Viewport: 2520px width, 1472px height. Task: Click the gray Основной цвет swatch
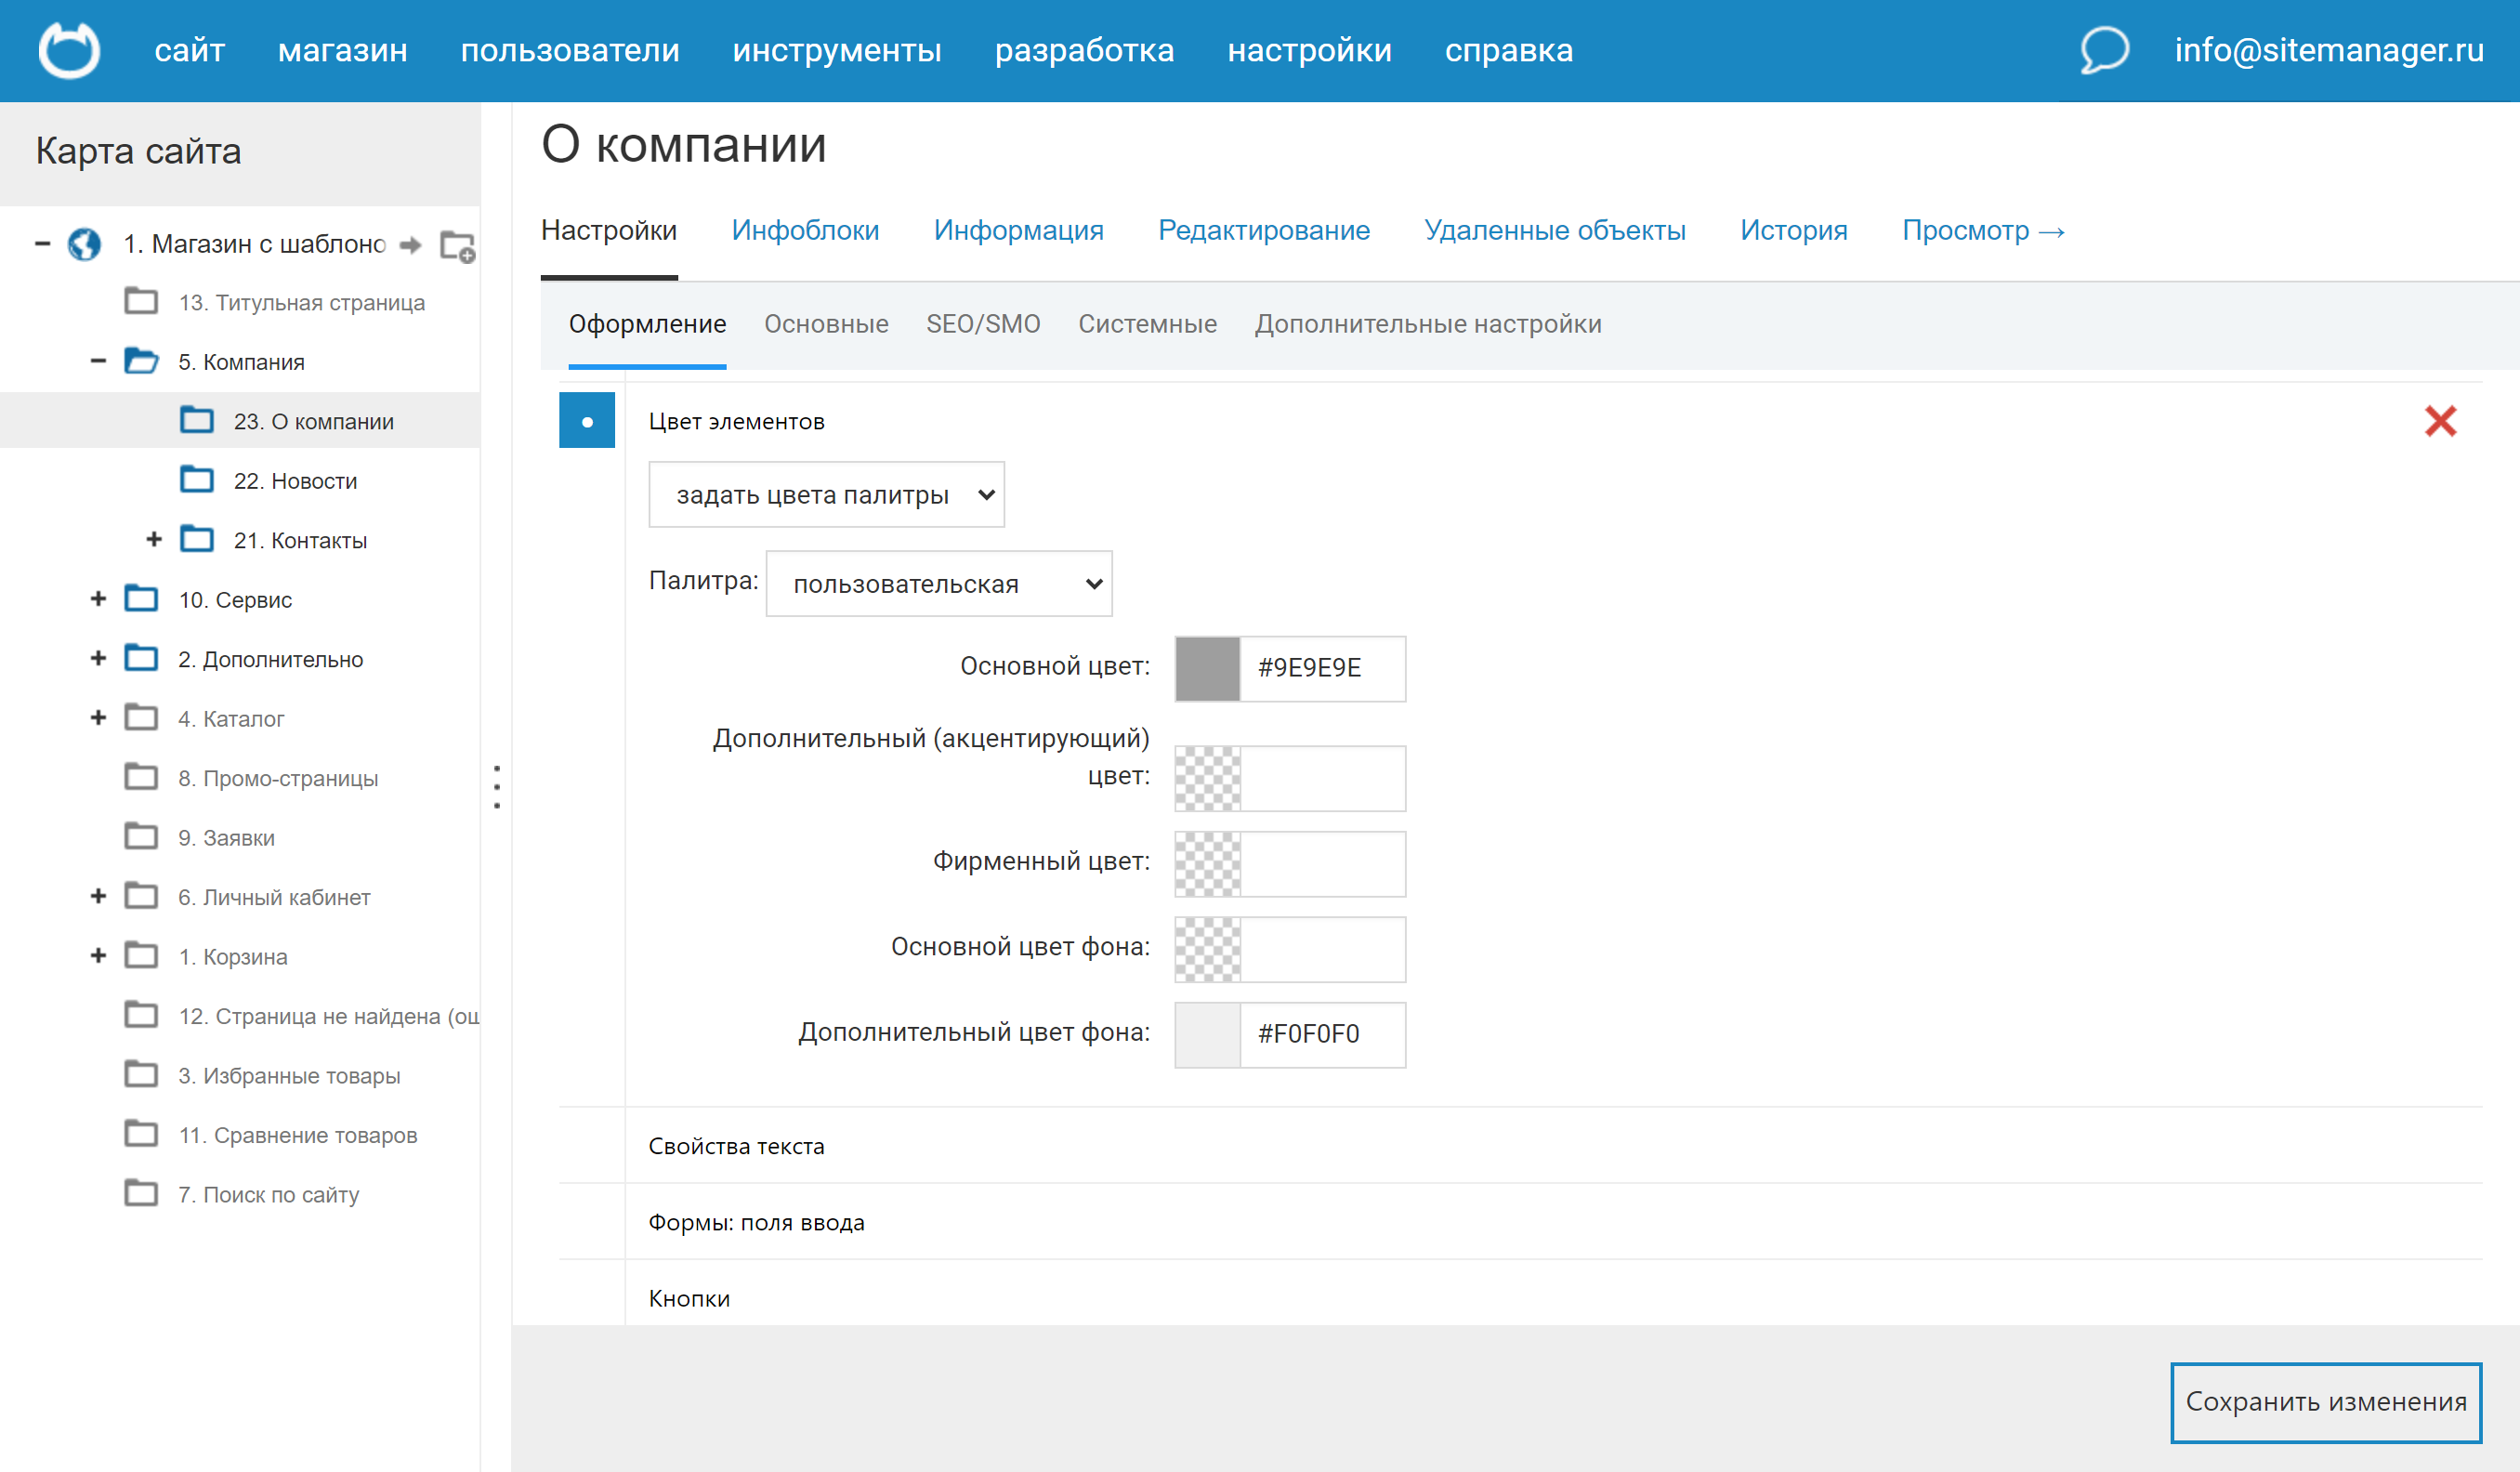coord(1207,668)
